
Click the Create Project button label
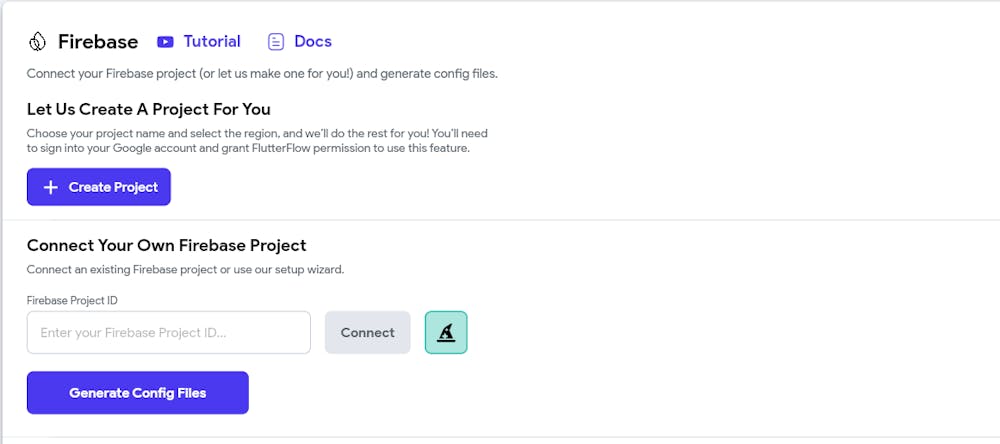114,188
